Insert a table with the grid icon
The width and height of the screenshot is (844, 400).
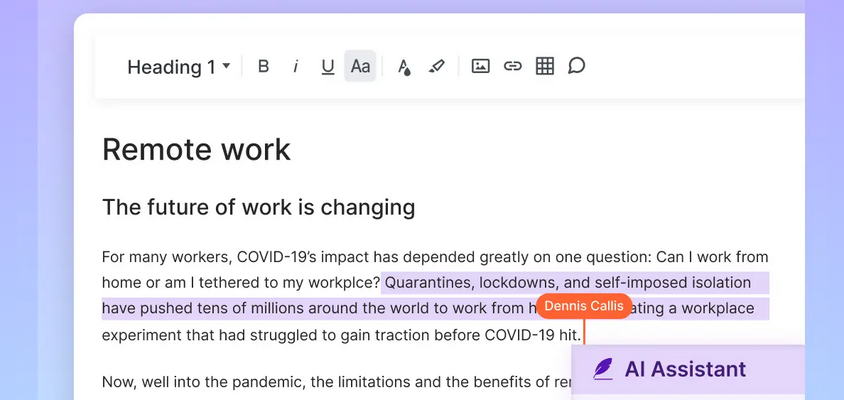pos(545,67)
